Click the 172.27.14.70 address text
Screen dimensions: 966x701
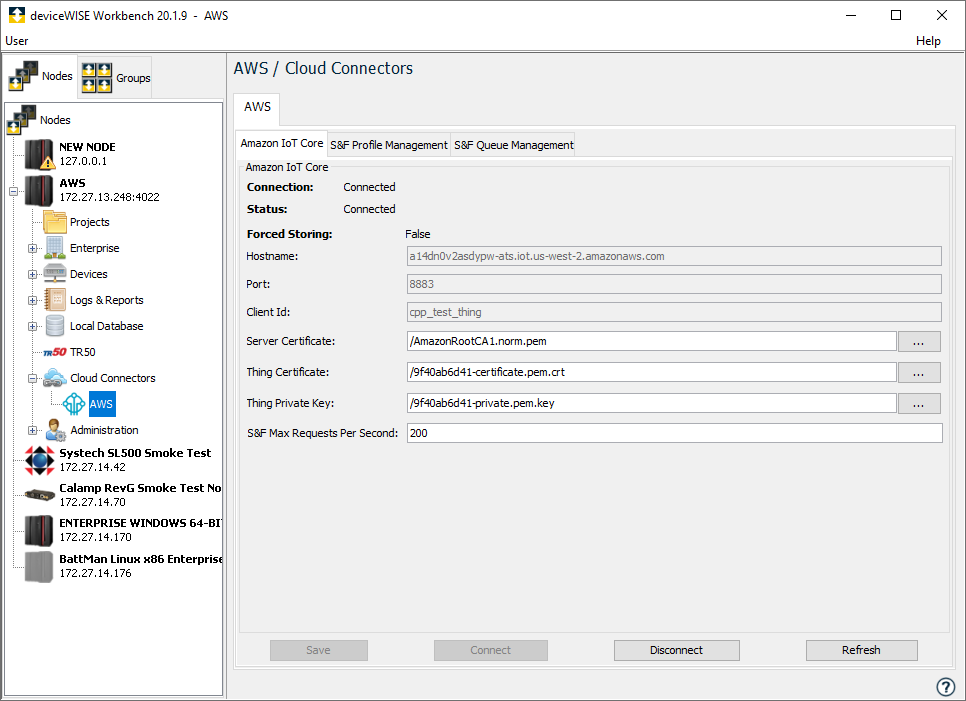[x=92, y=502]
